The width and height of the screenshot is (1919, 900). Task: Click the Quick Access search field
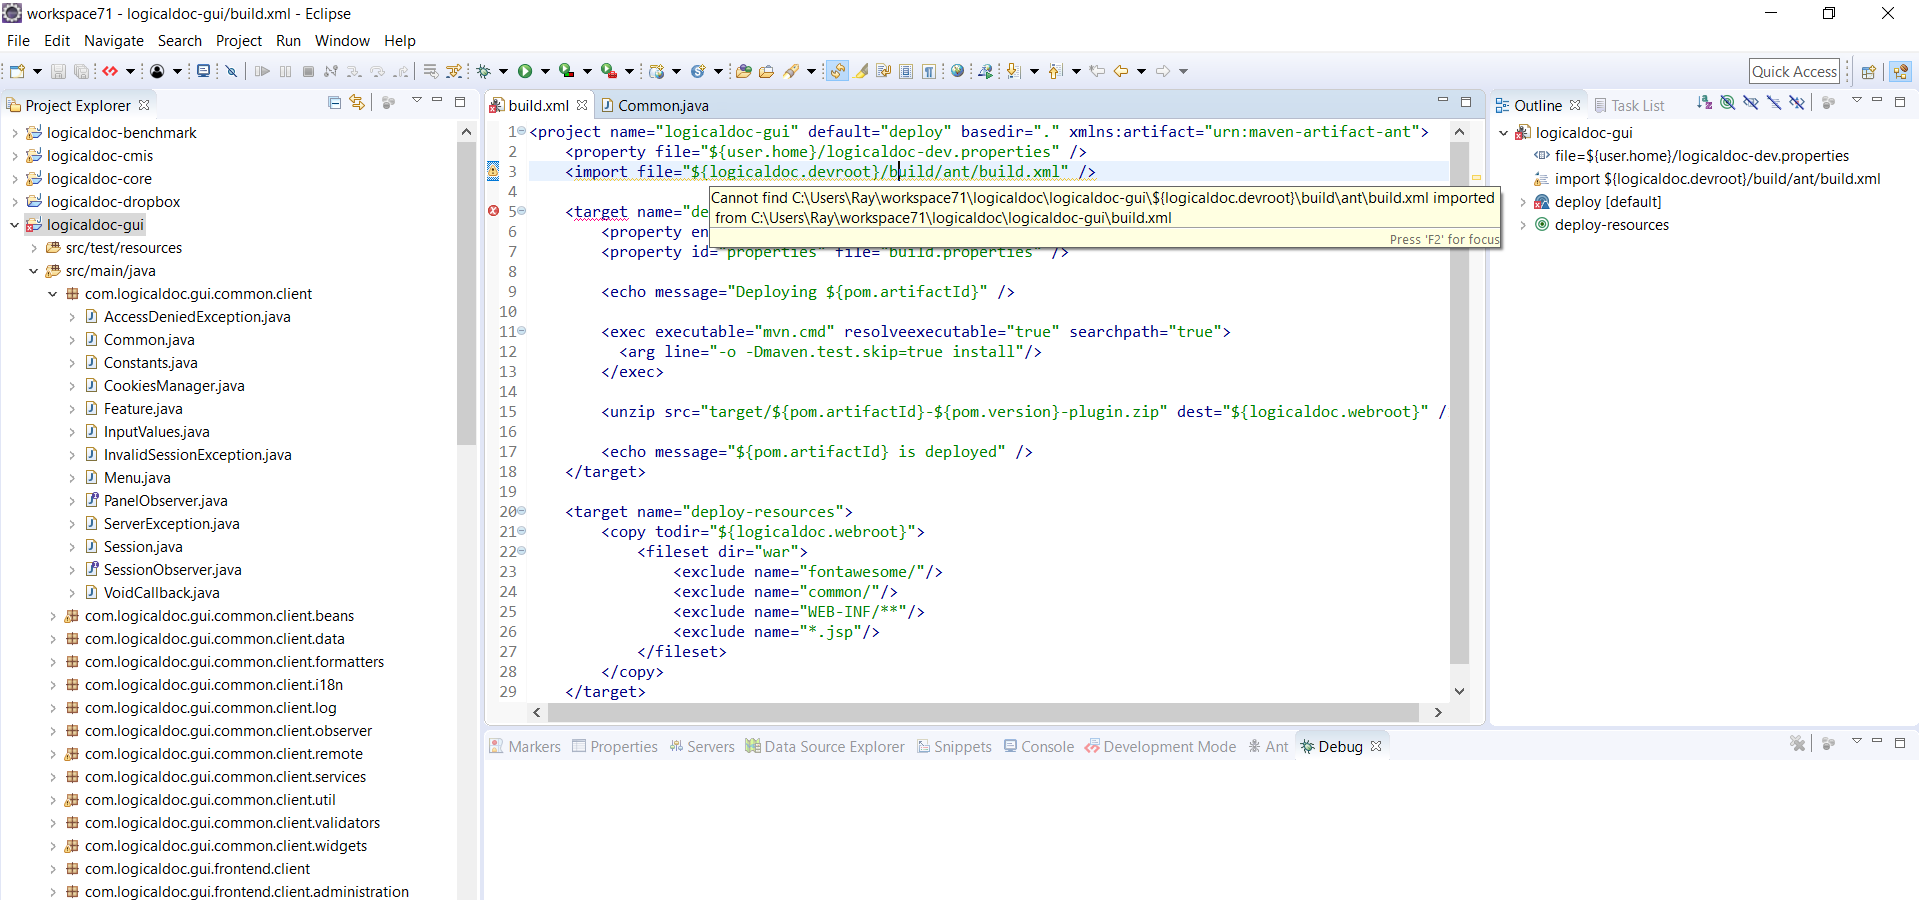[1794, 71]
